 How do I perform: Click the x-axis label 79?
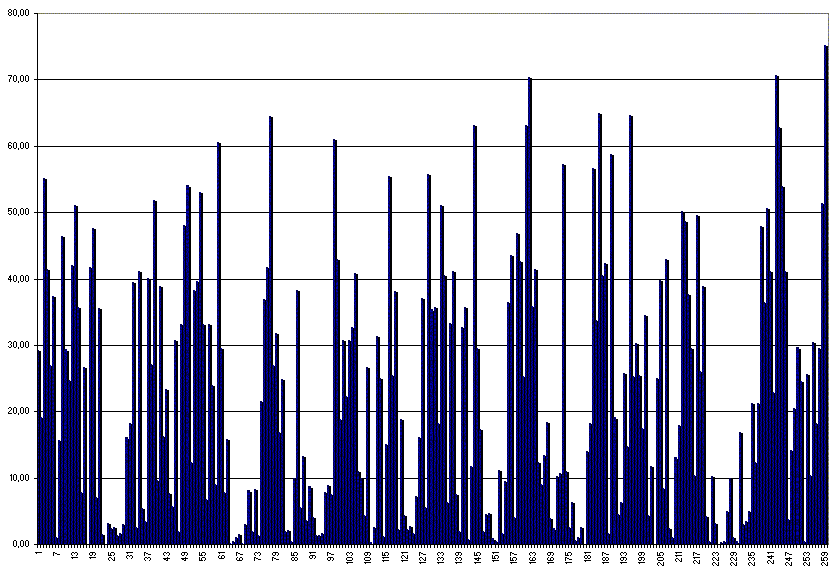pyautogui.click(x=276, y=555)
